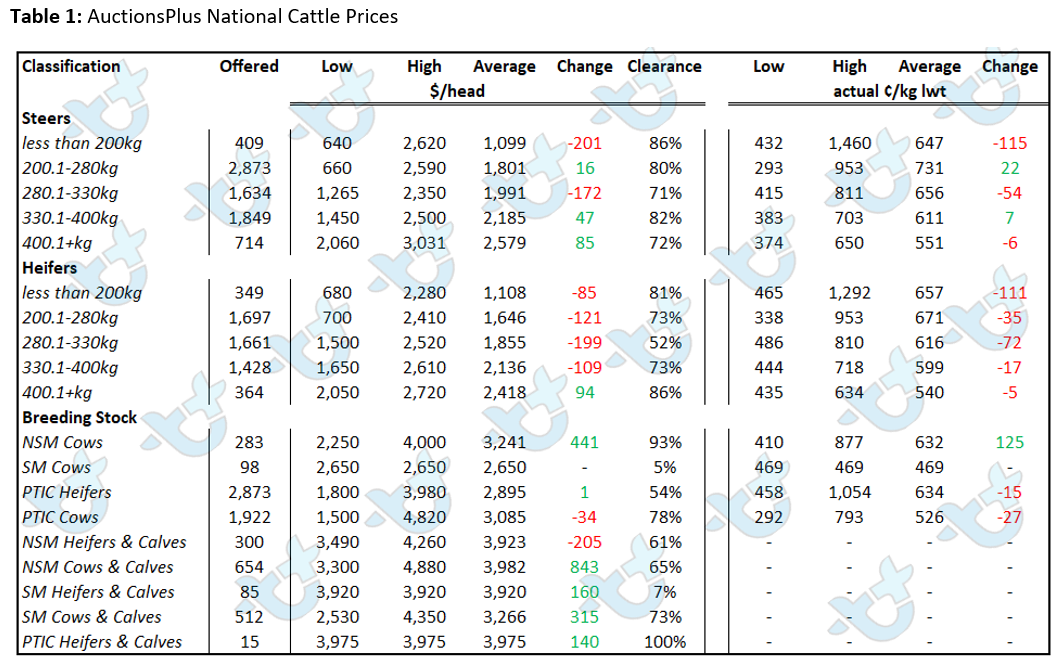Image resolution: width=1061 pixels, height=666 pixels.
Task: Select the "NSM Heifers & Calves" row label
Action: 104,543
